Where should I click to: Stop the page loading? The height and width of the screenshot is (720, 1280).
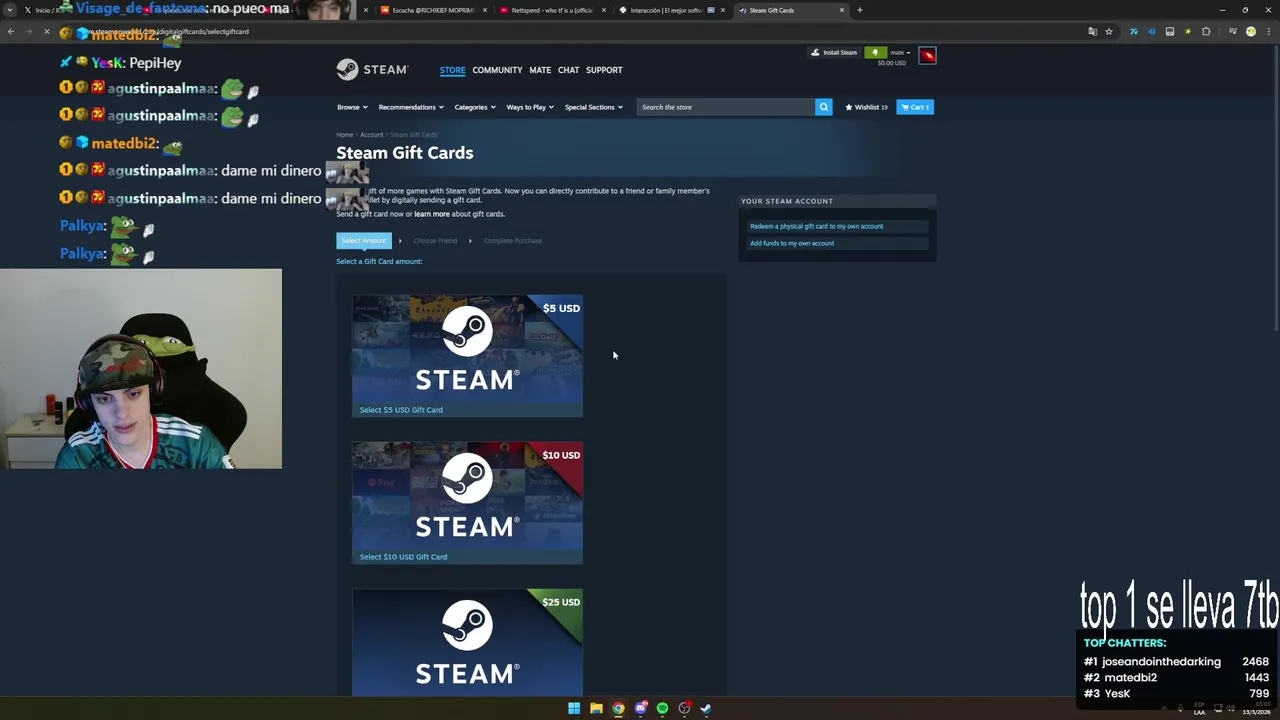[x=46, y=31]
